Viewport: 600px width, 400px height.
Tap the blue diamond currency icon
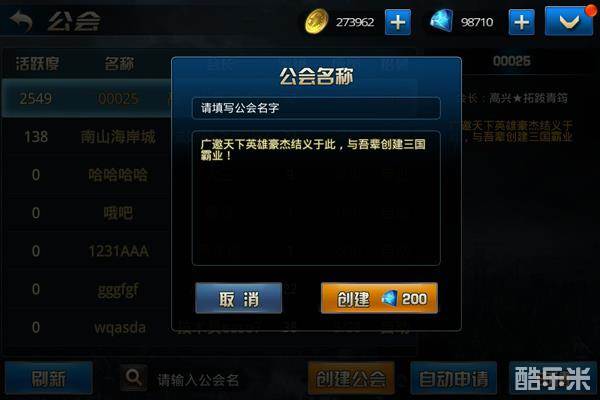[x=441, y=21]
